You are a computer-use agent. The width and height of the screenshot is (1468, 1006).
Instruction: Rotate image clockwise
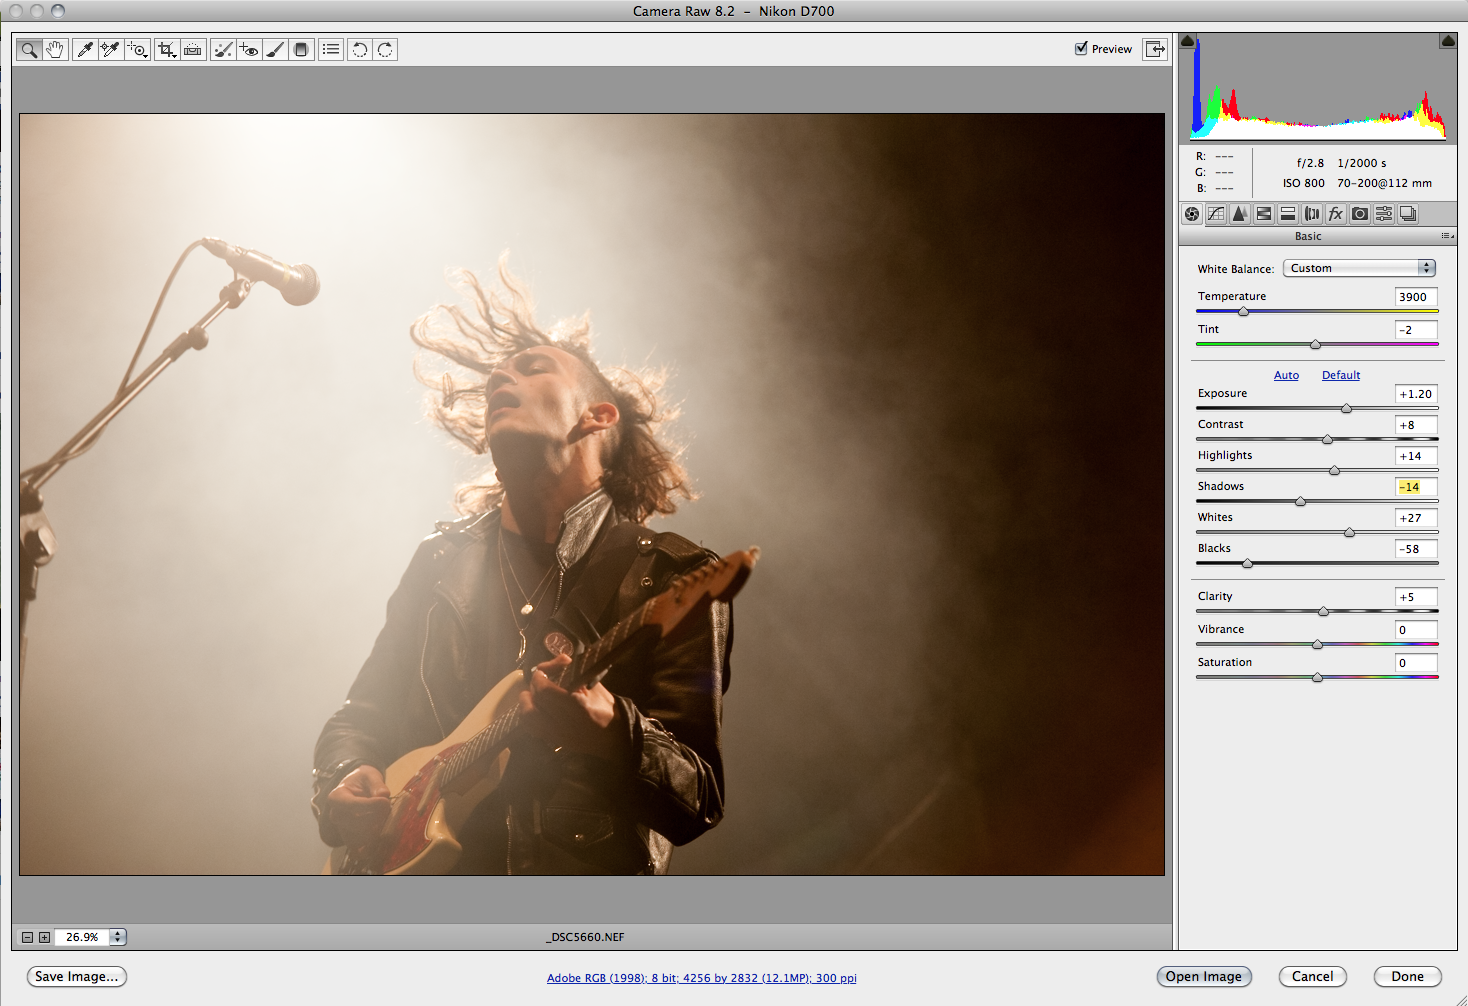385,49
